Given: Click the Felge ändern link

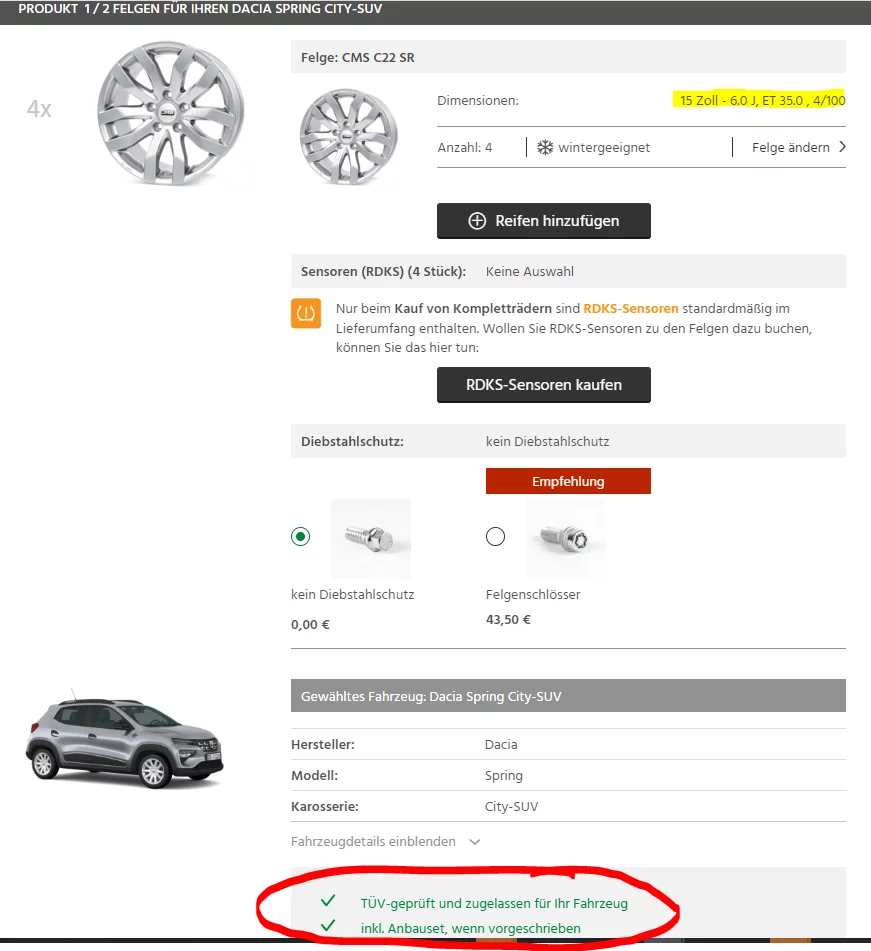Looking at the screenshot, I should tap(790, 147).
